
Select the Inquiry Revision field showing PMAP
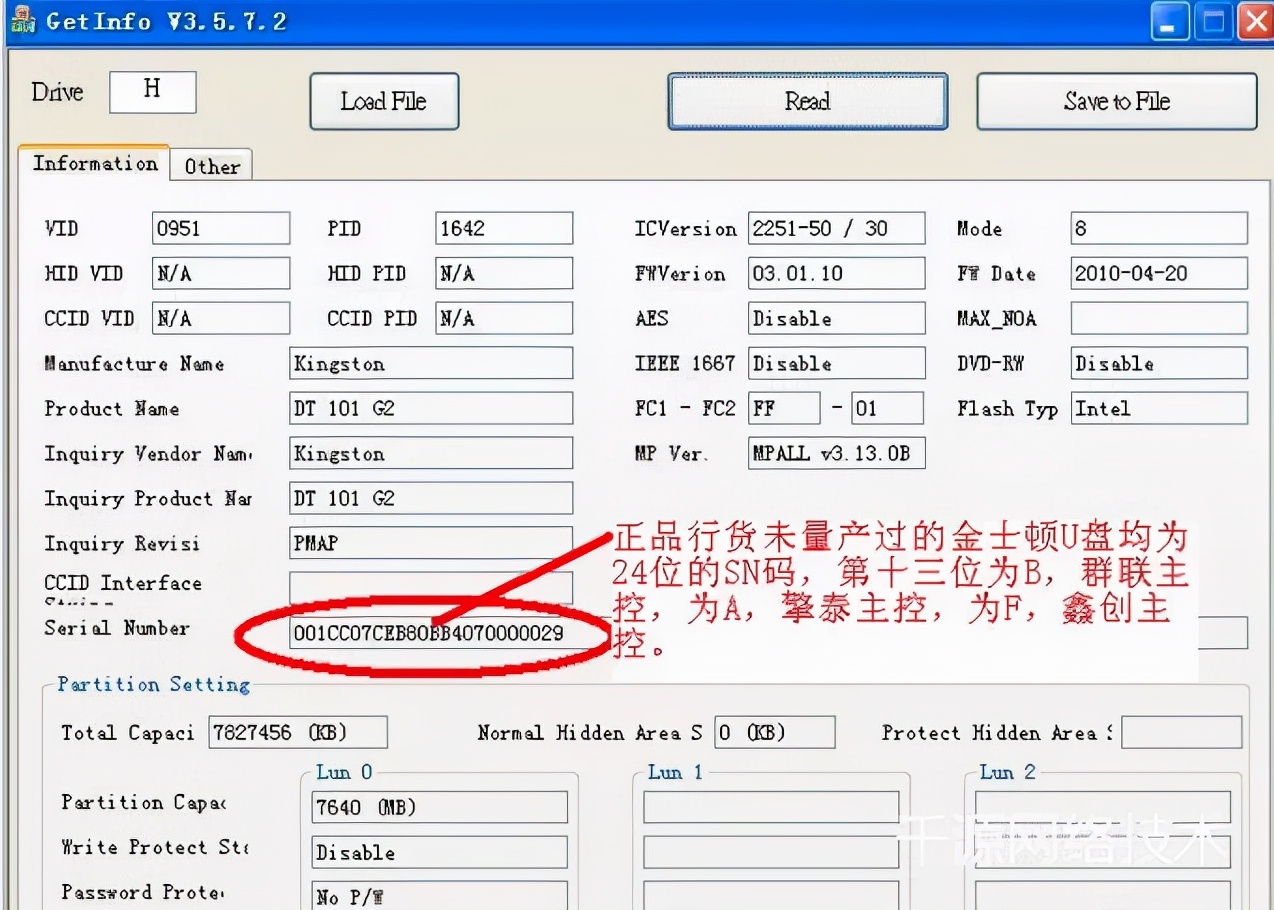[430, 543]
